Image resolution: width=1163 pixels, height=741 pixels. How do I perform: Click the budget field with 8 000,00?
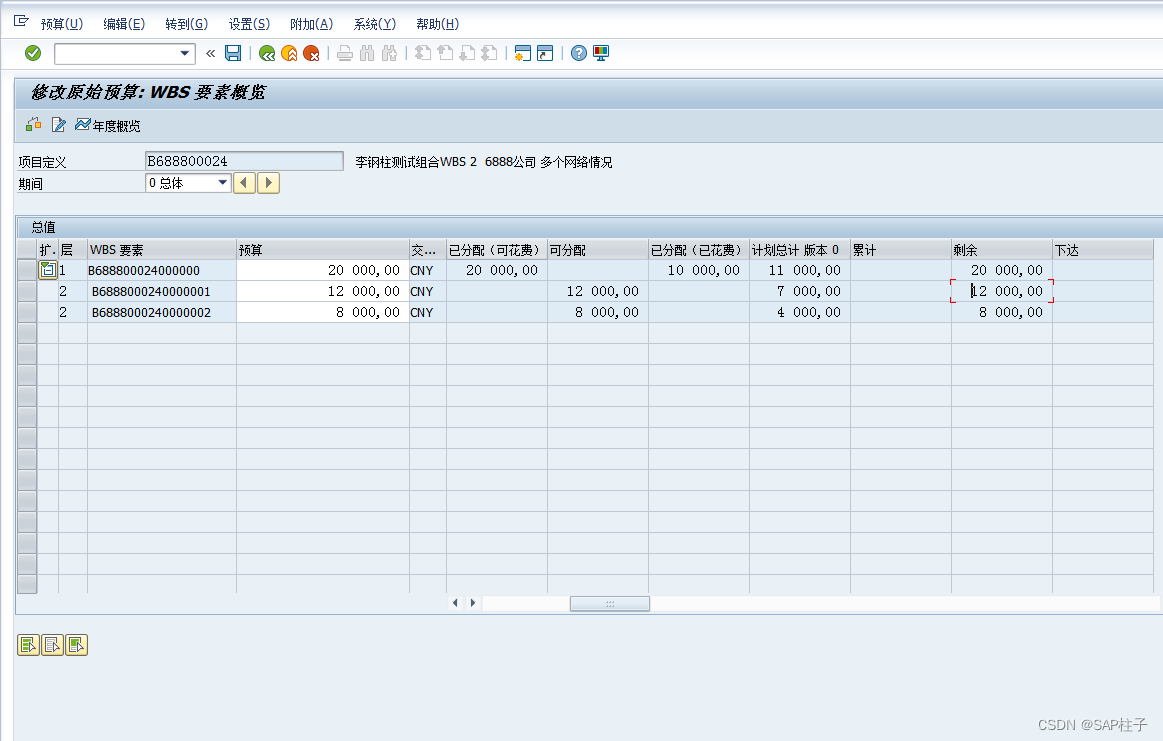coord(323,312)
